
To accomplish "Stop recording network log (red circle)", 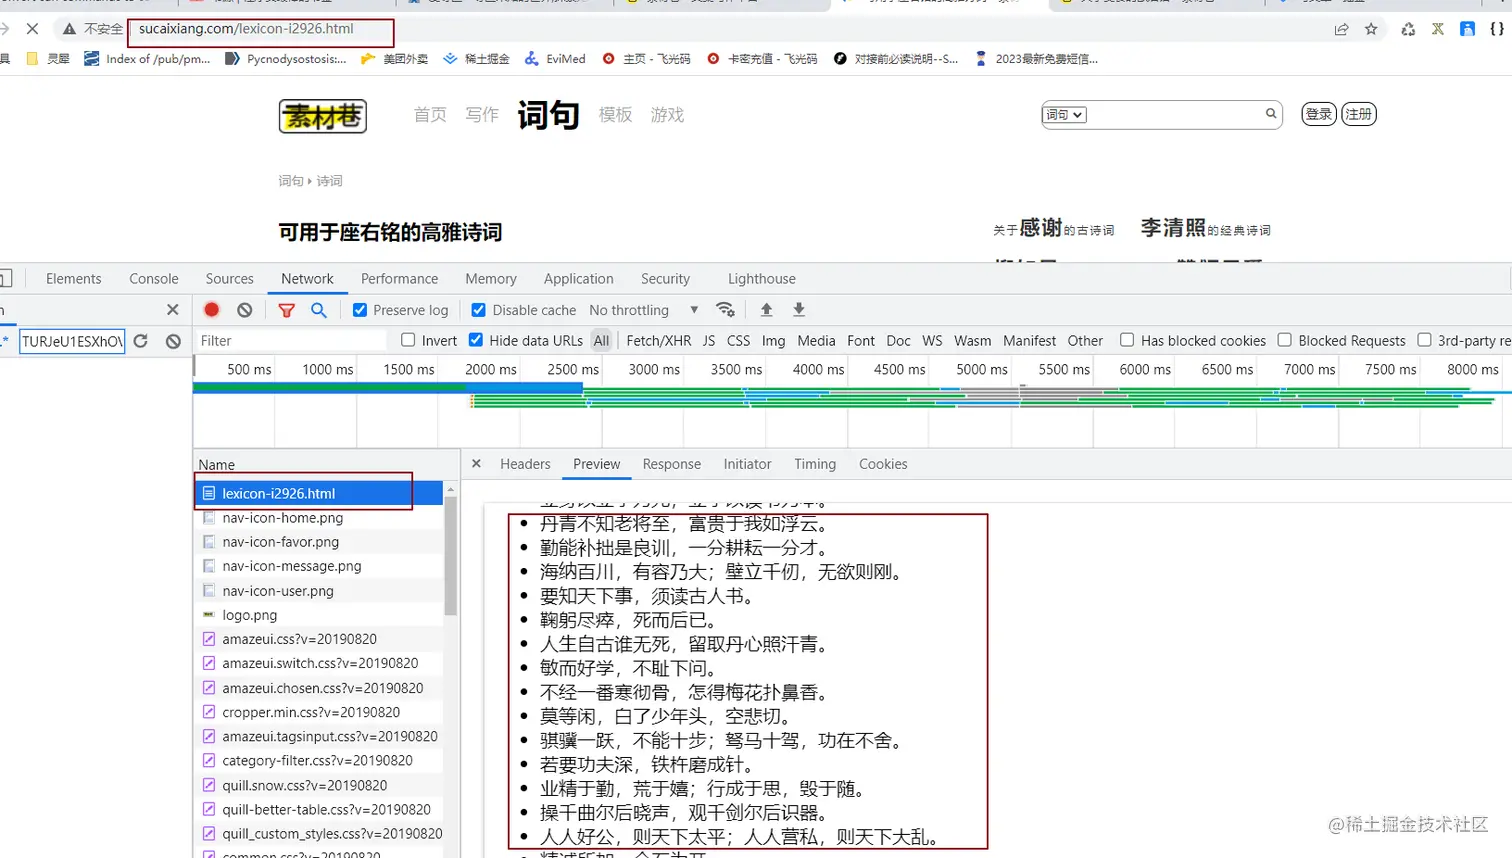I will coord(212,310).
